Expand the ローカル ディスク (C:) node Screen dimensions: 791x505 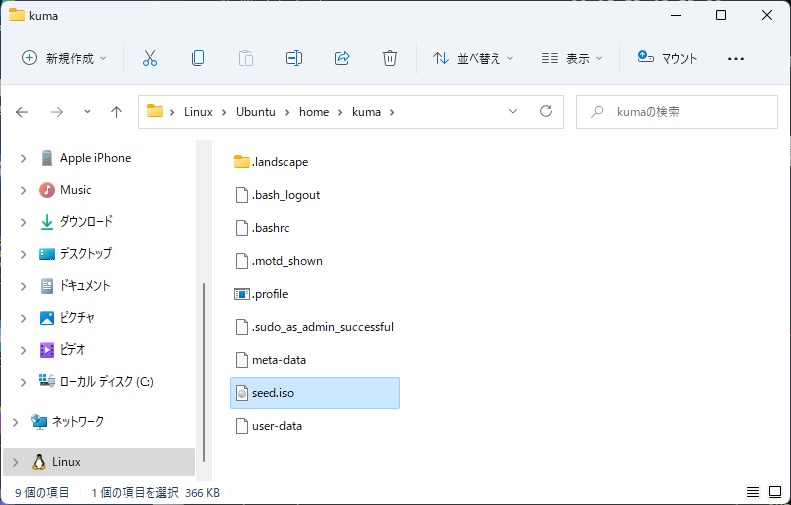24,381
